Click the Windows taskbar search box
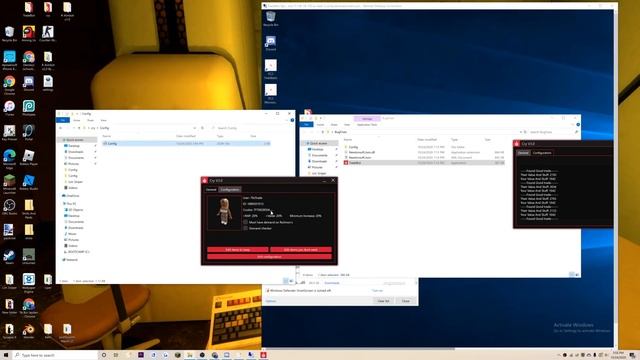The width and height of the screenshot is (640, 360). click(x=55, y=355)
